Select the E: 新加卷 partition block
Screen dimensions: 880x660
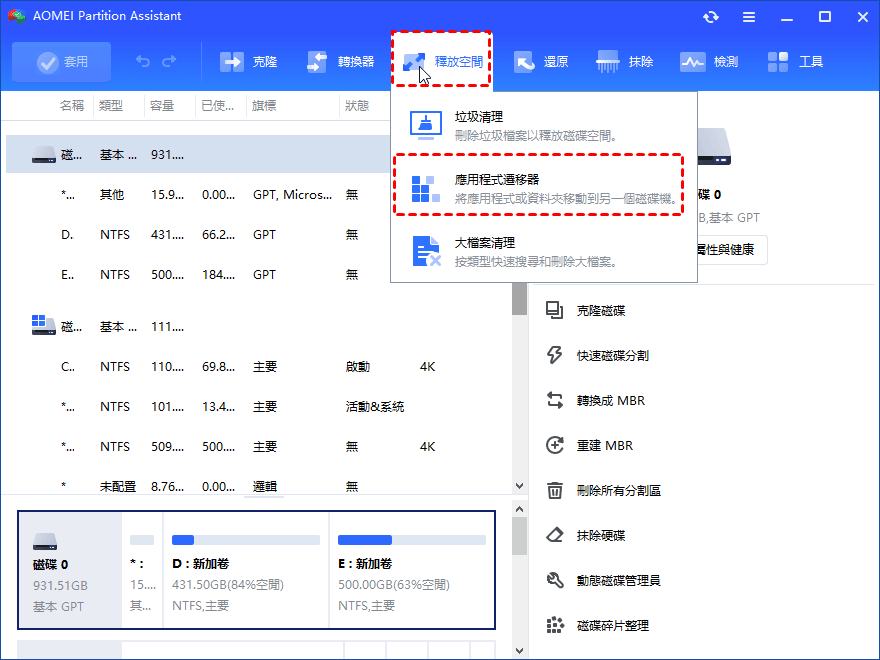(x=412, y=570)
